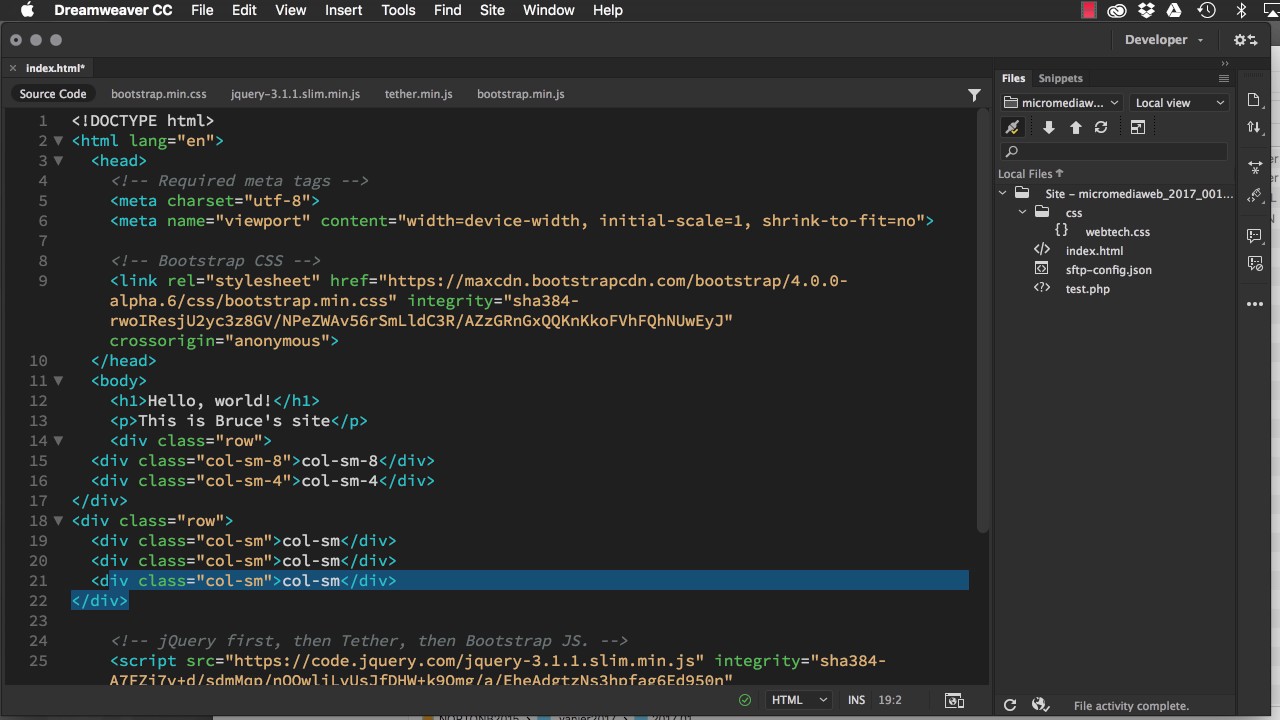
Task: Open the Site menu
Action: click(x=492, y=10)
